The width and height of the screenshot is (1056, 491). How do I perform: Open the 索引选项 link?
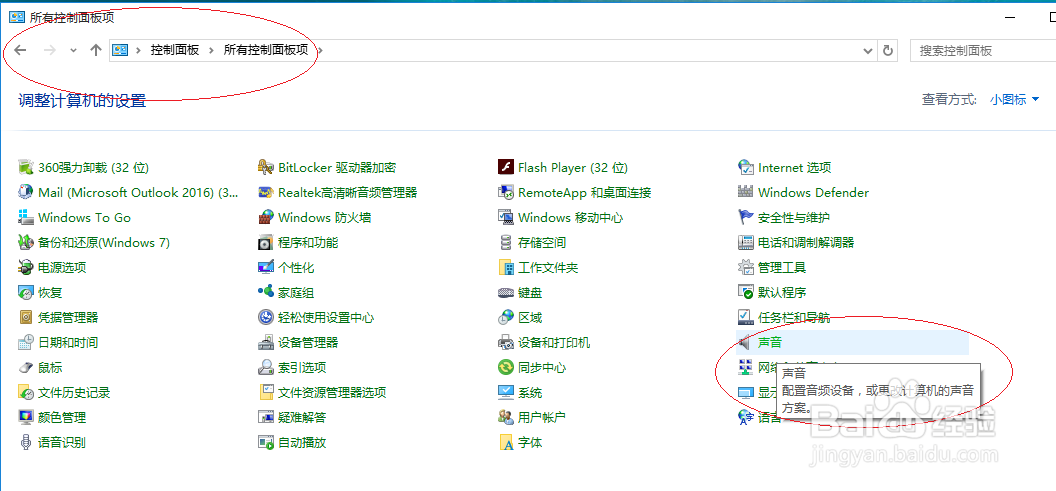[302, 368]
